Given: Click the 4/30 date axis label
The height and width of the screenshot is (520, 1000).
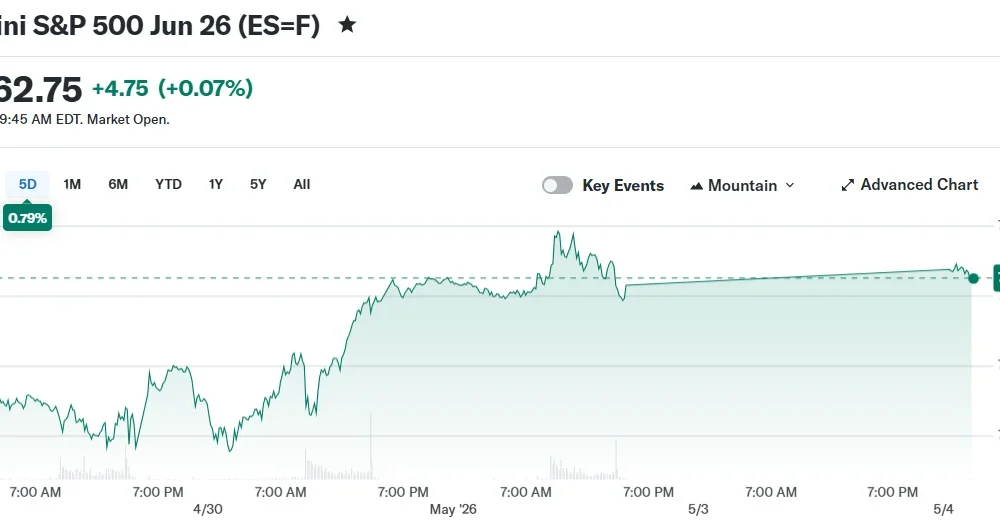Looking at the screenshot, I should coord(208,509).
